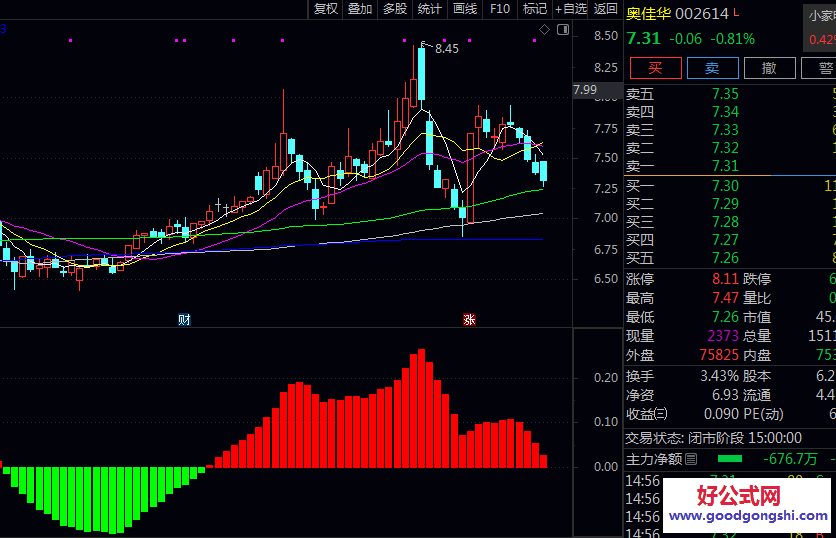Select 买三 price 7.28
Viewport: 836px width, 538px height.
tap(725, 222)
